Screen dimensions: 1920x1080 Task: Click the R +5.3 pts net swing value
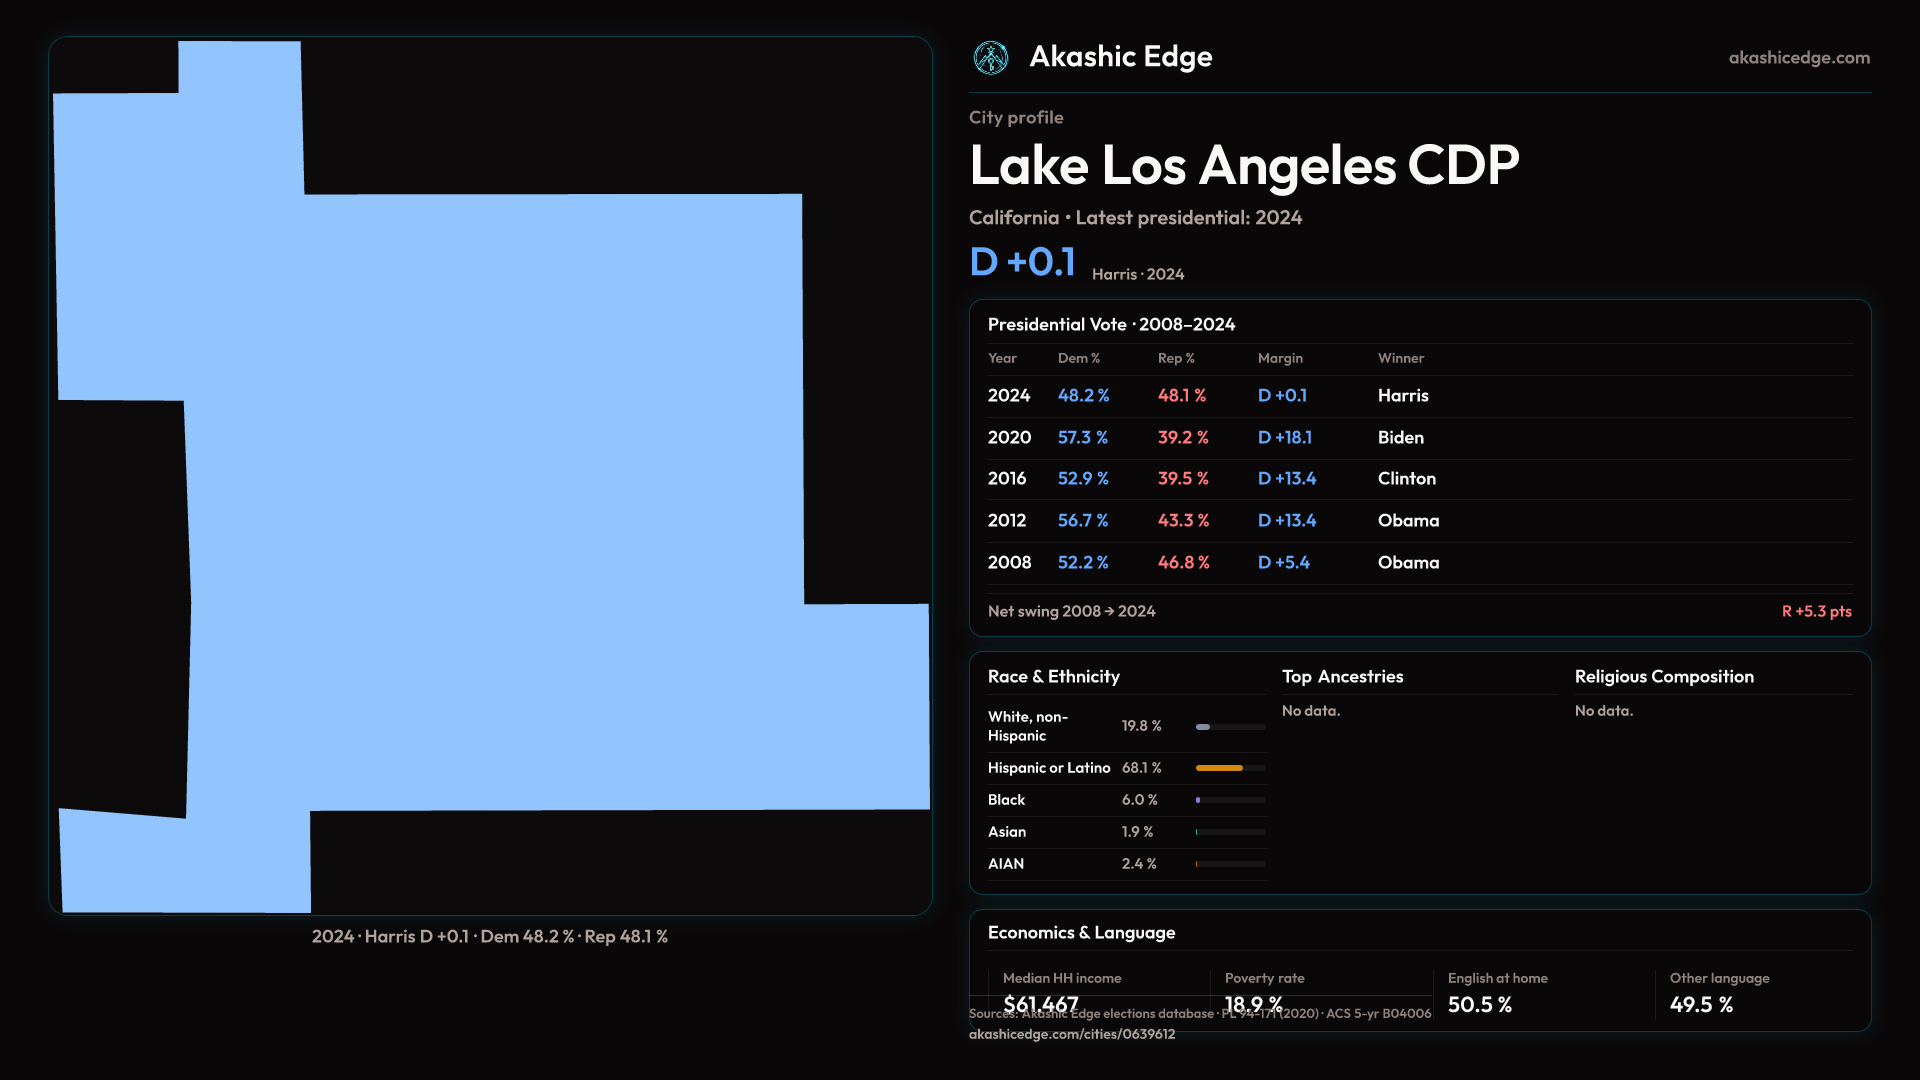[1815, 611]
